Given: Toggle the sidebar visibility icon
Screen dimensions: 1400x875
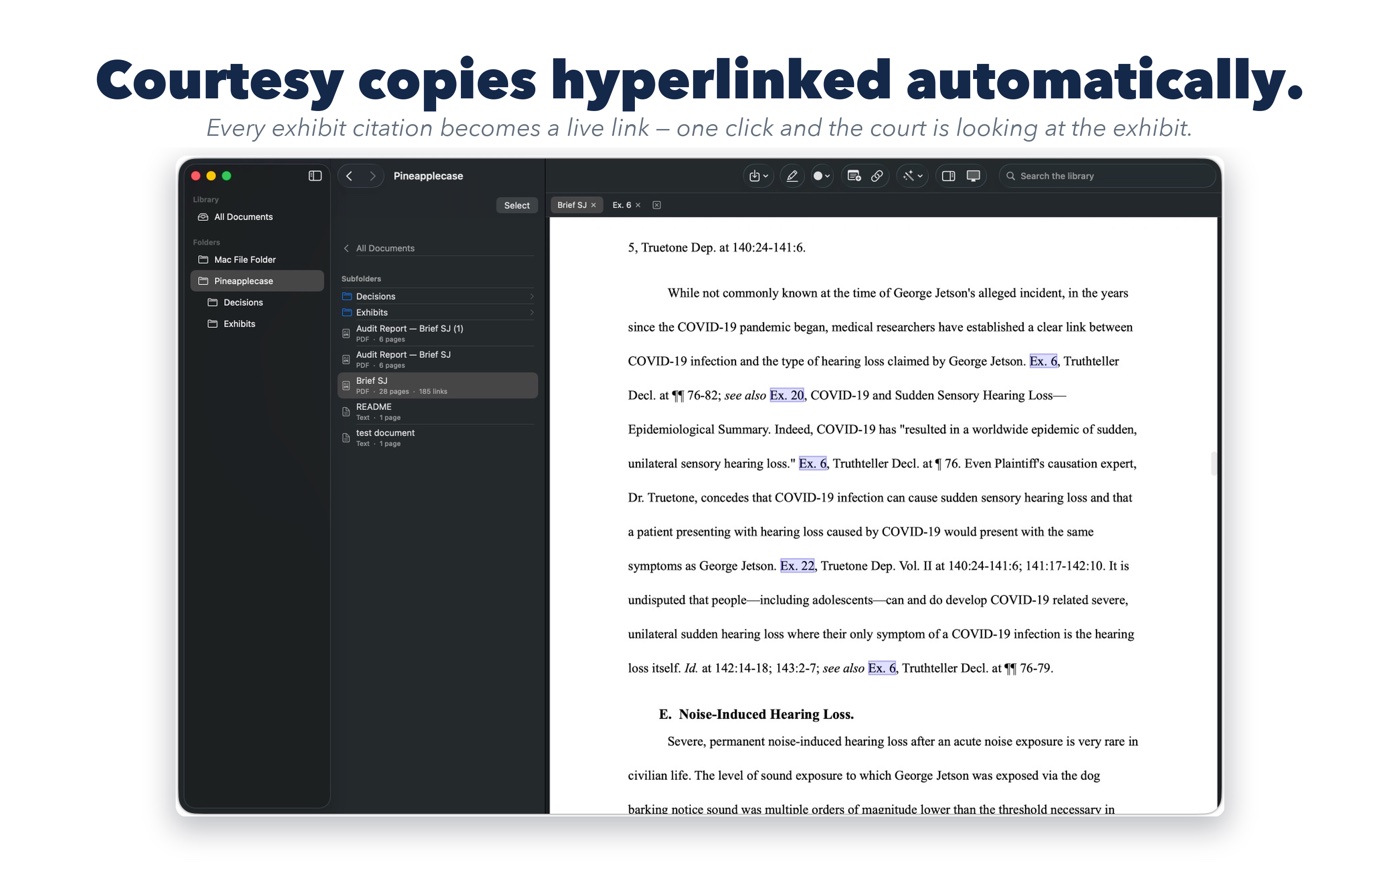Looking at the screenshot, I should (315, 176).
